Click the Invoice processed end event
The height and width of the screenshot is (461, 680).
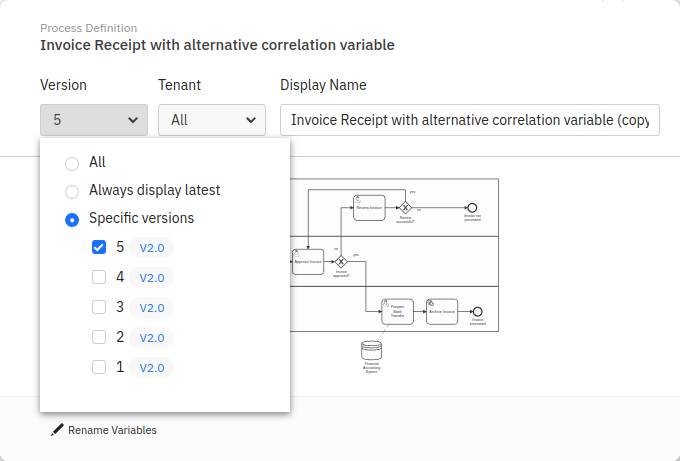point(477,312)
